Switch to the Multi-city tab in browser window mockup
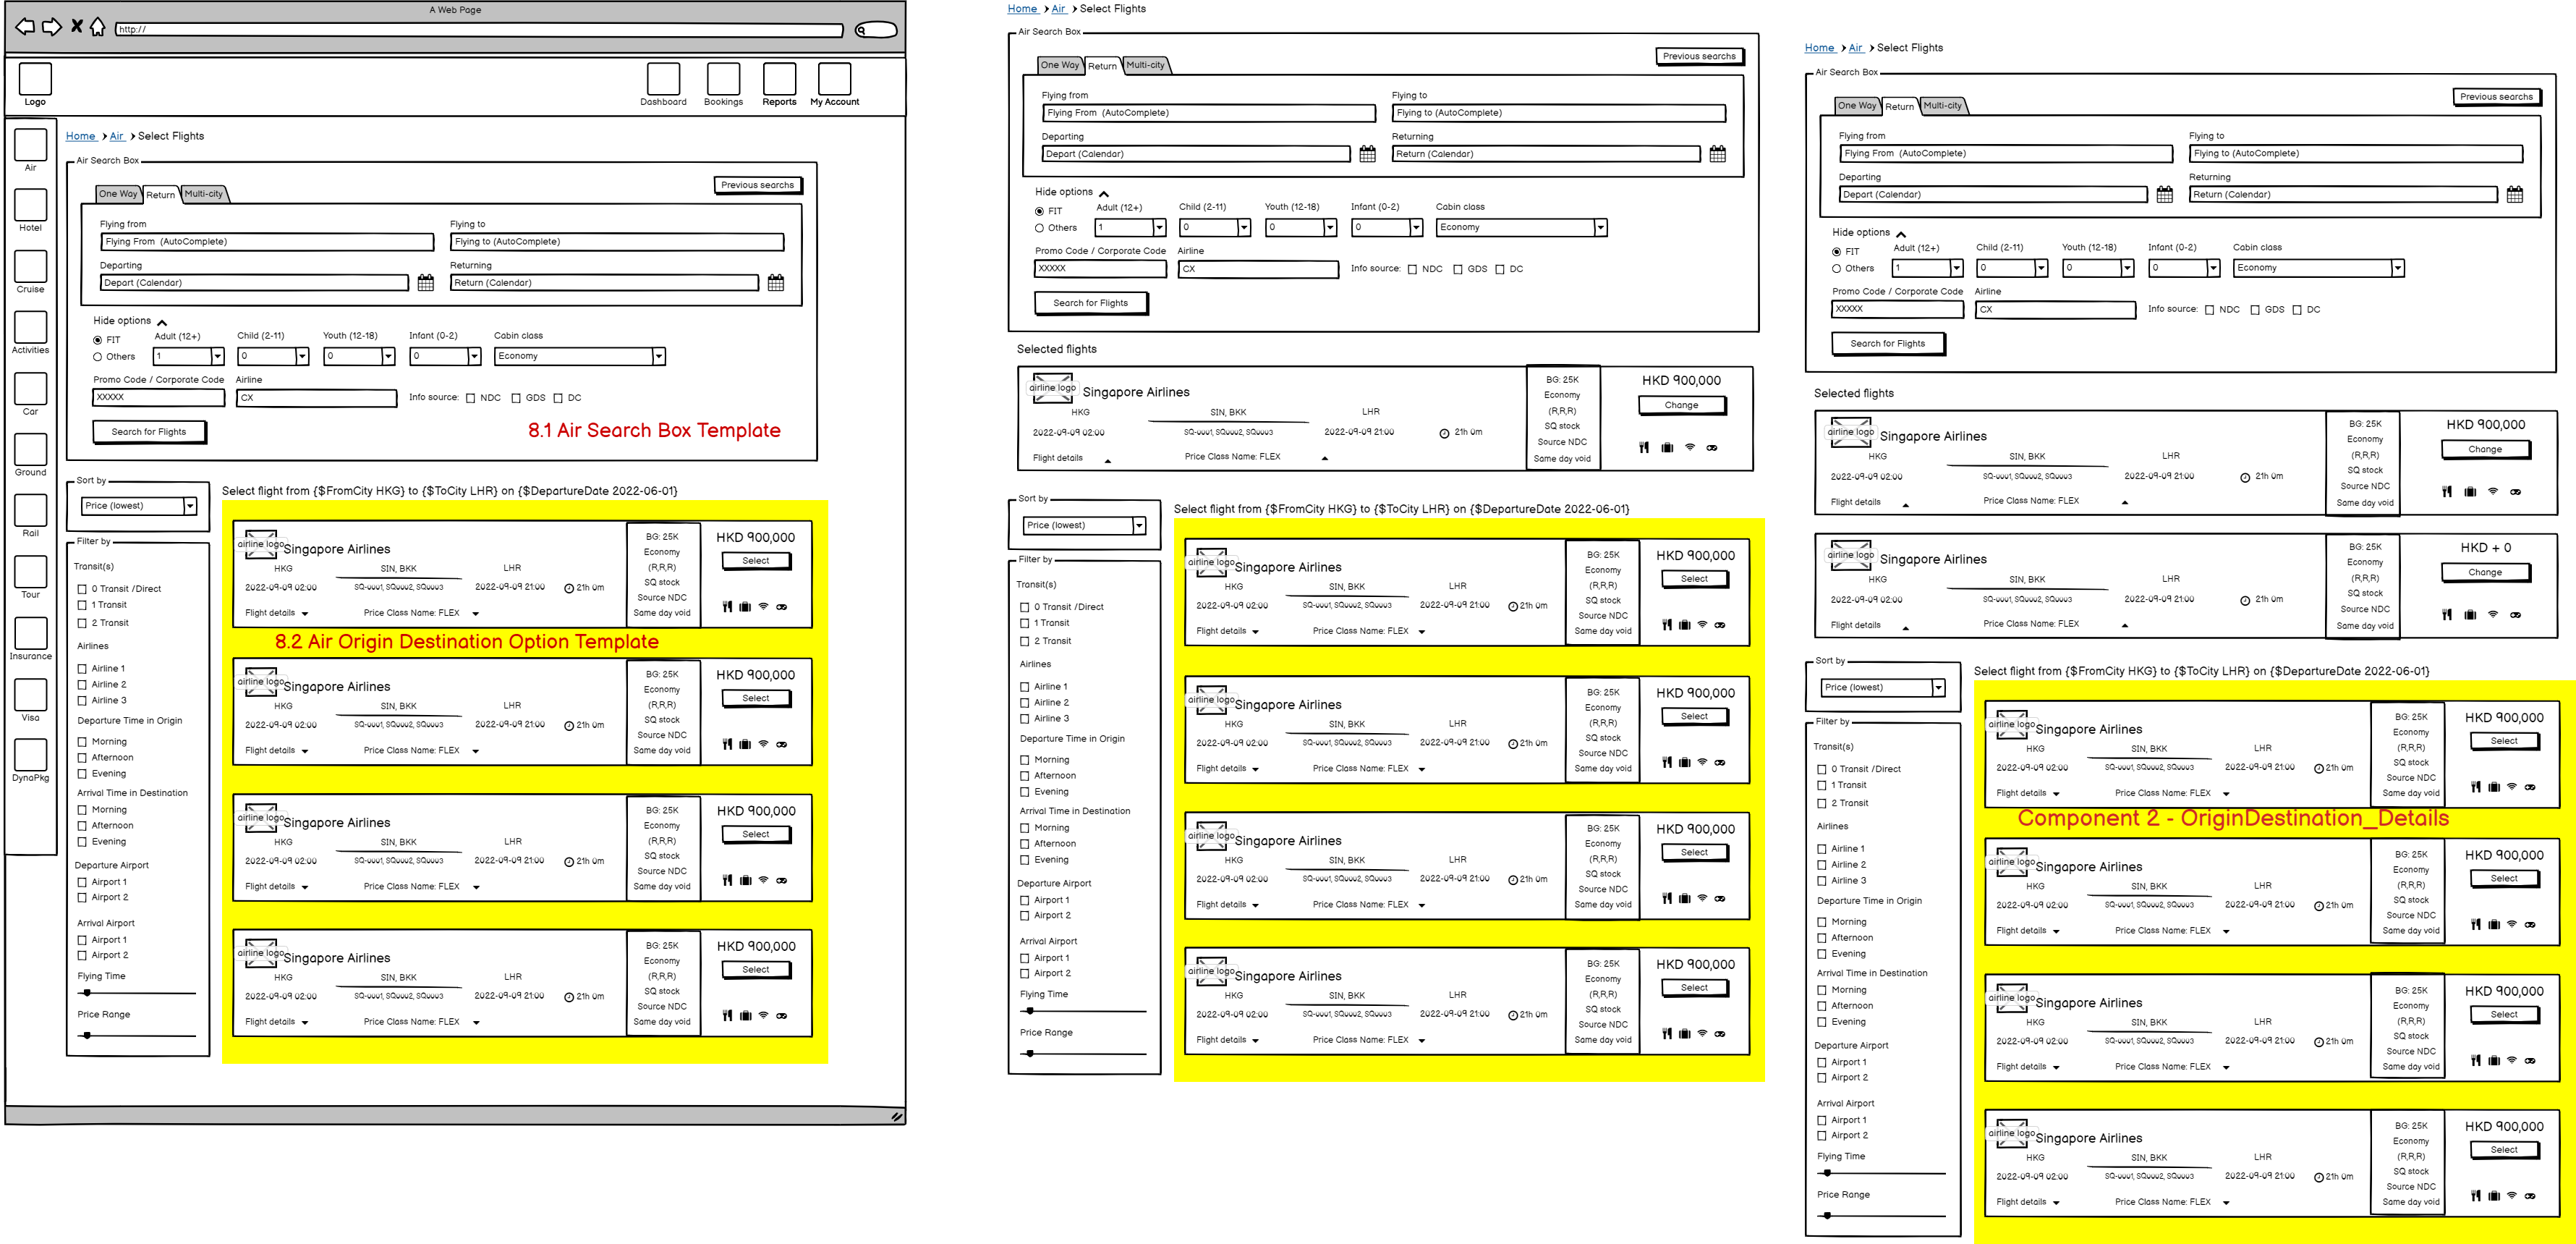The image size is (2576, 1244). (204, 194)
